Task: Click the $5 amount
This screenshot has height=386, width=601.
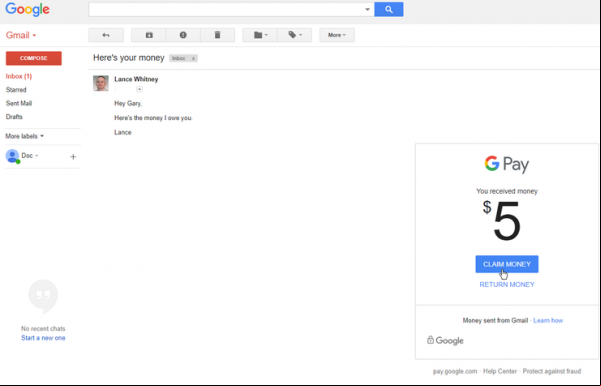Action: (x=502, y=221)
